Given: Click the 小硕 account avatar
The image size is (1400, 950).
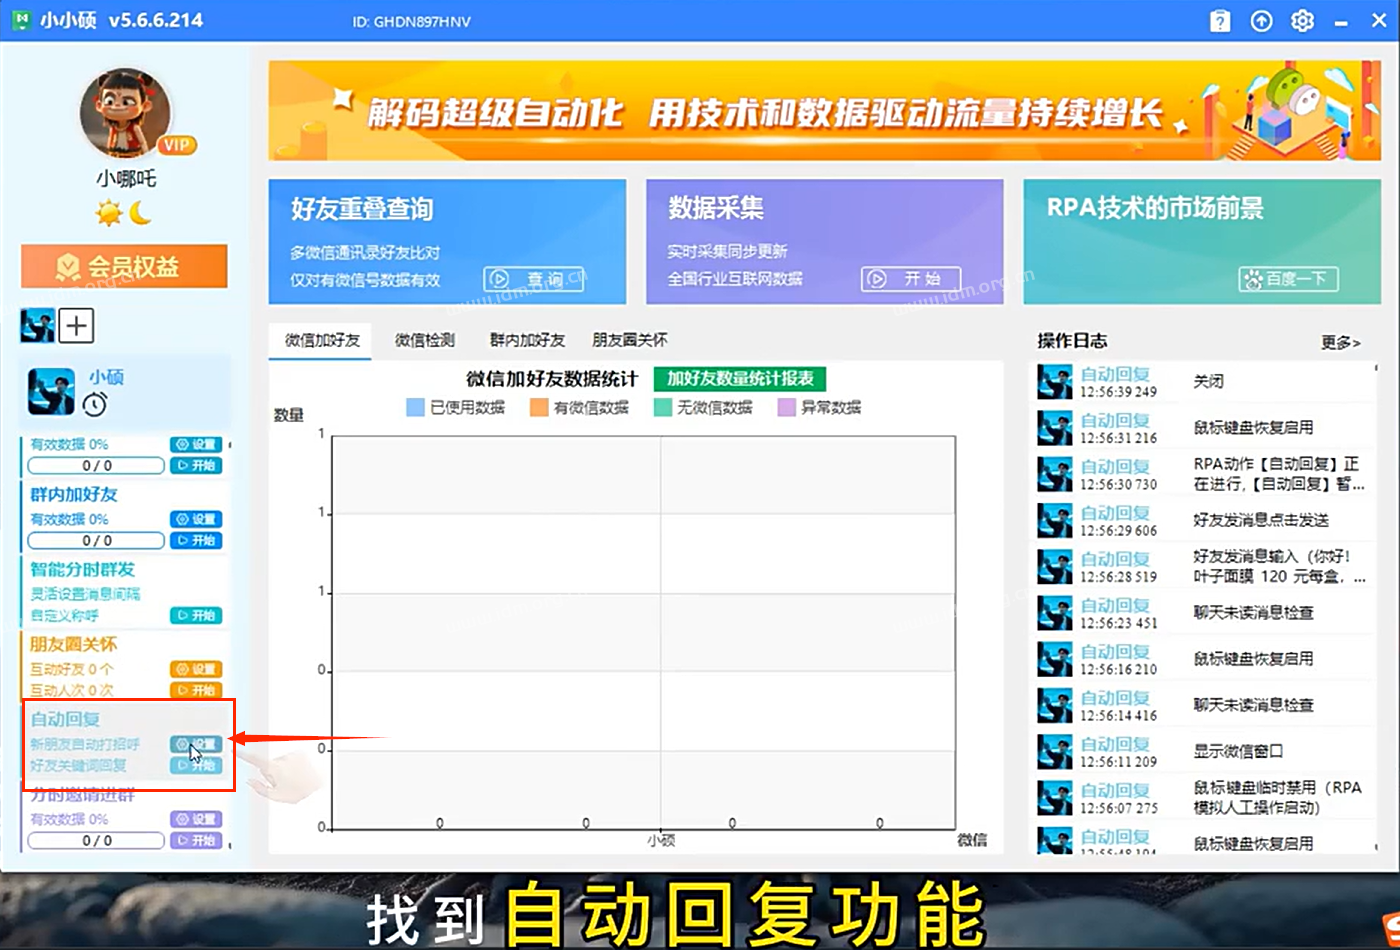Looking at the screenshot, I should tap(51, 392).
